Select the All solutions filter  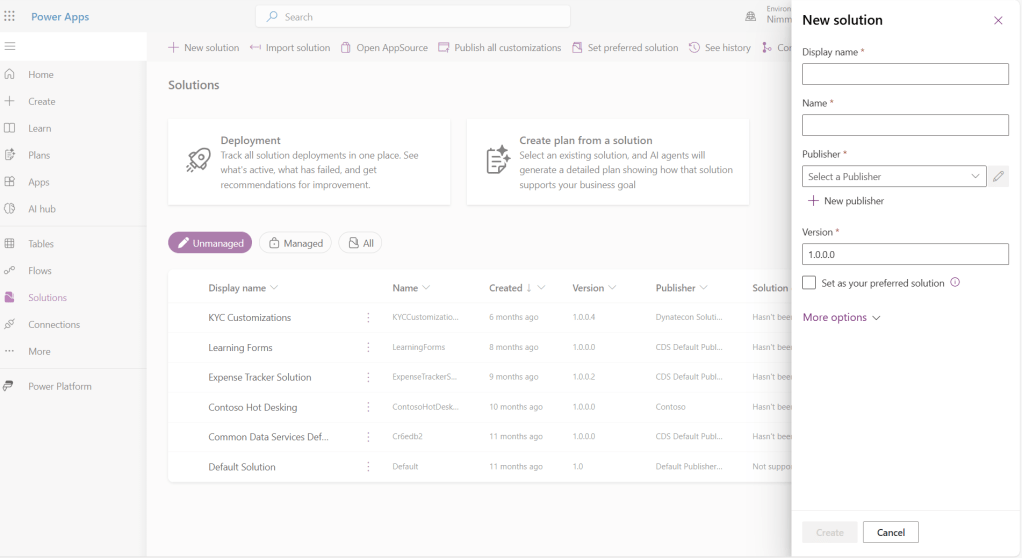(x=360, y=242)
